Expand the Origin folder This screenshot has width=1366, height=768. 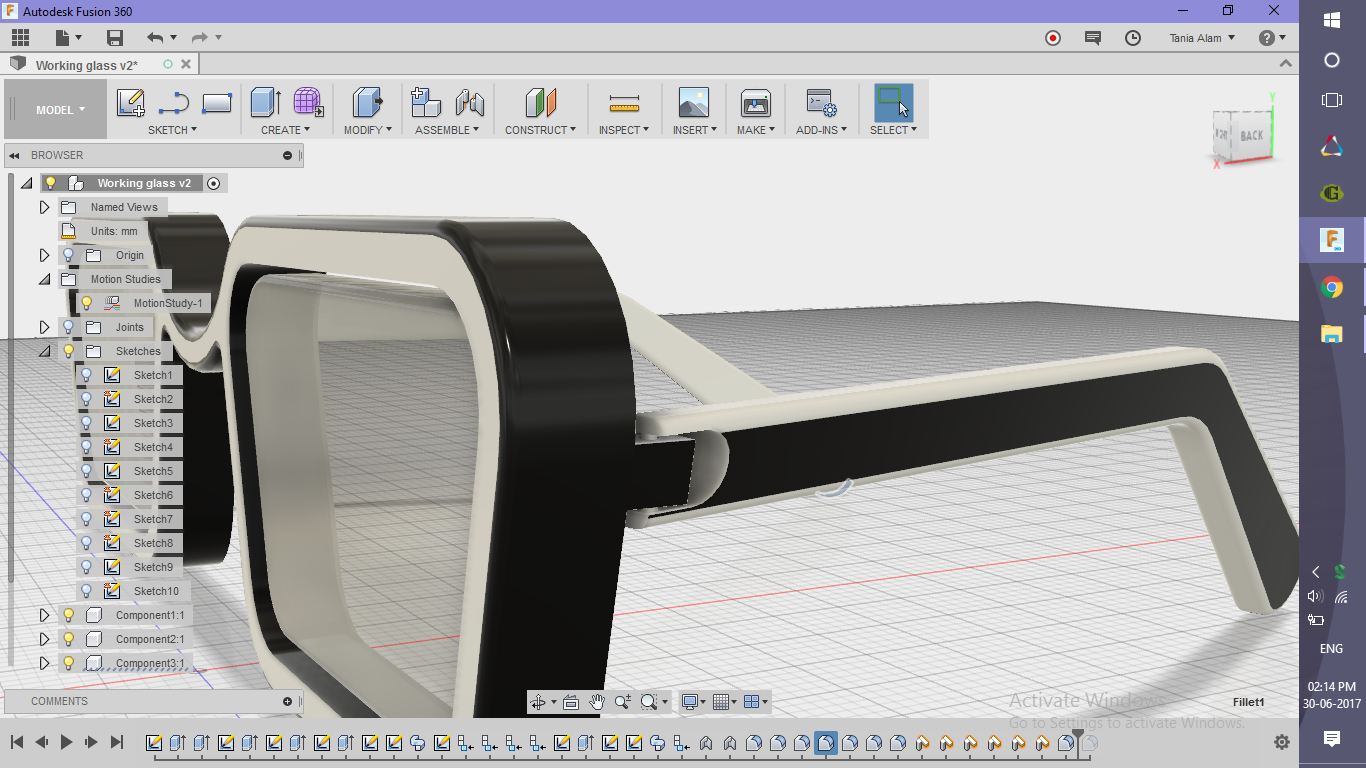pos(44,255)
